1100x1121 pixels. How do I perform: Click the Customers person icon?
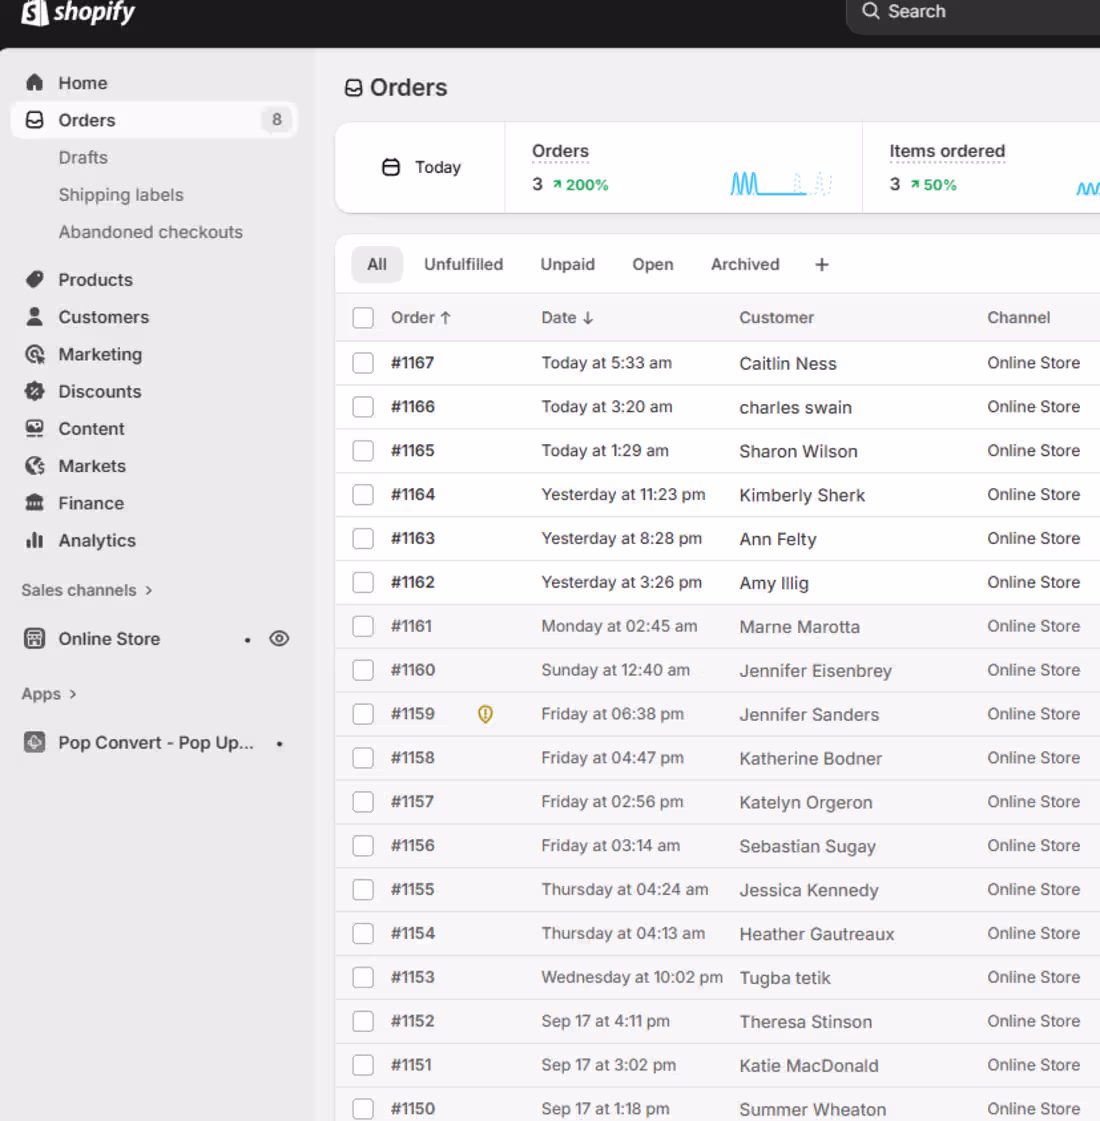34,317
